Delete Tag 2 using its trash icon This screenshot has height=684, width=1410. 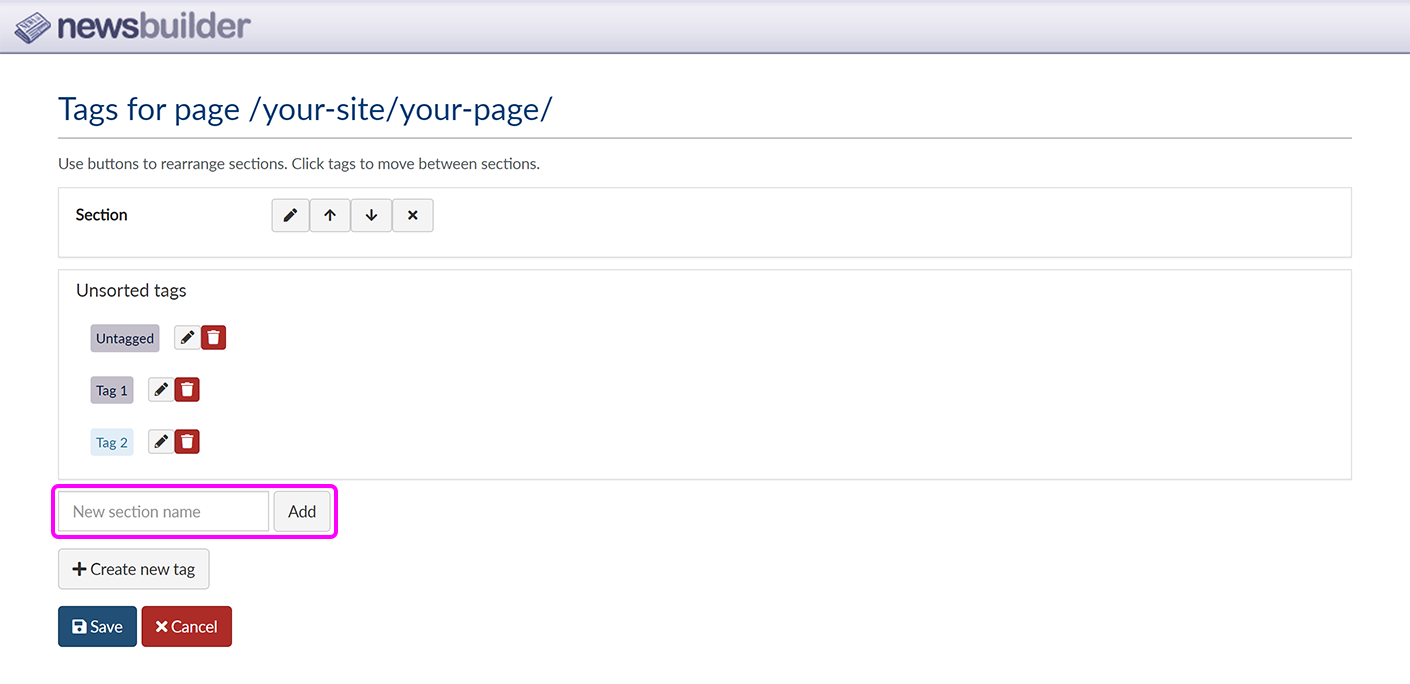click(187, 442)
